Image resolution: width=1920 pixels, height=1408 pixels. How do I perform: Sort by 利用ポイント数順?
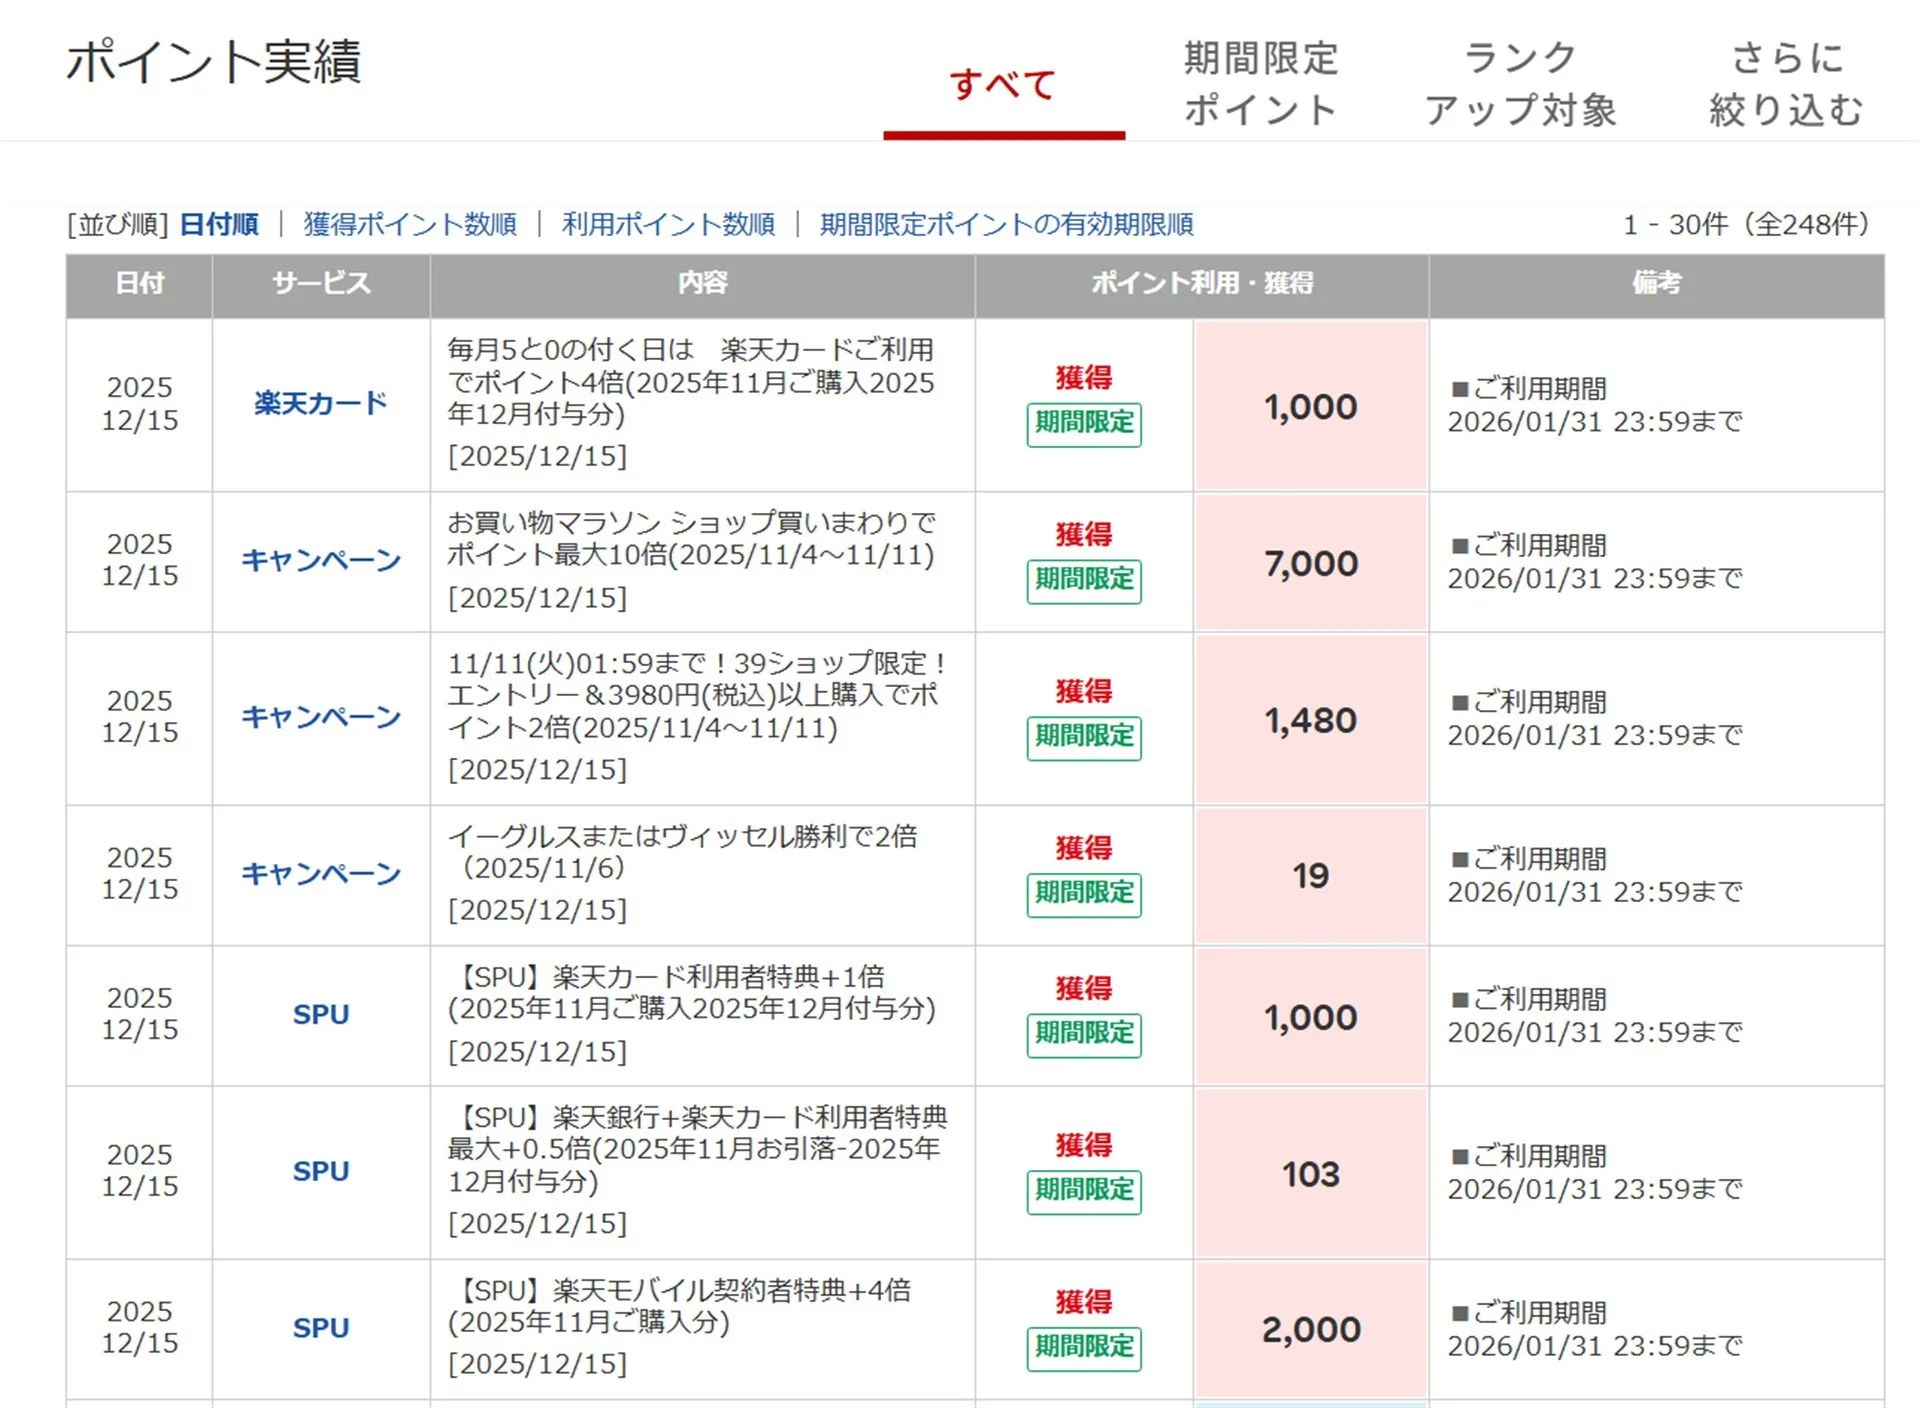pos(668,224)
